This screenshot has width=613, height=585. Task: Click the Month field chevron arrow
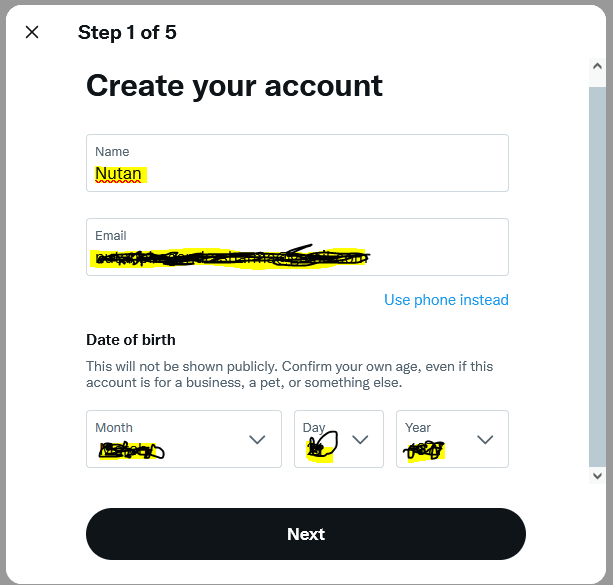(x=257, y=440)
